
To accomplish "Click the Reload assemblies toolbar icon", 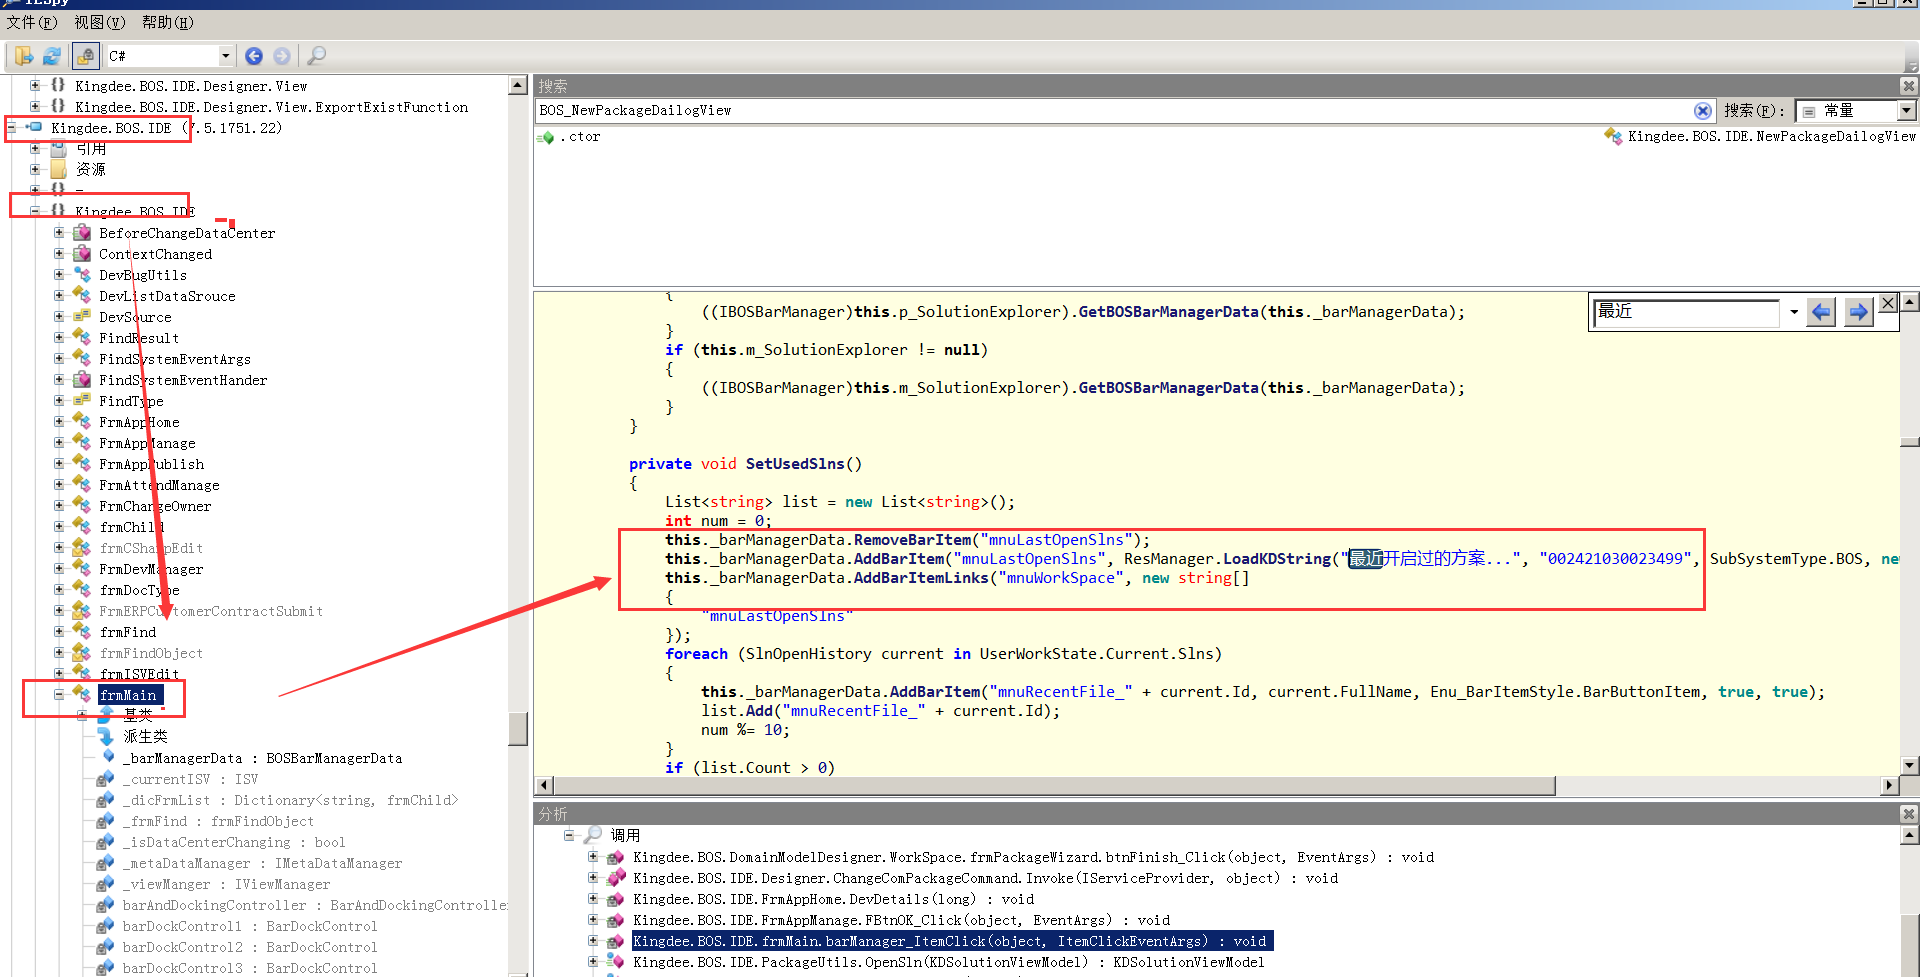I will [52, 56].
